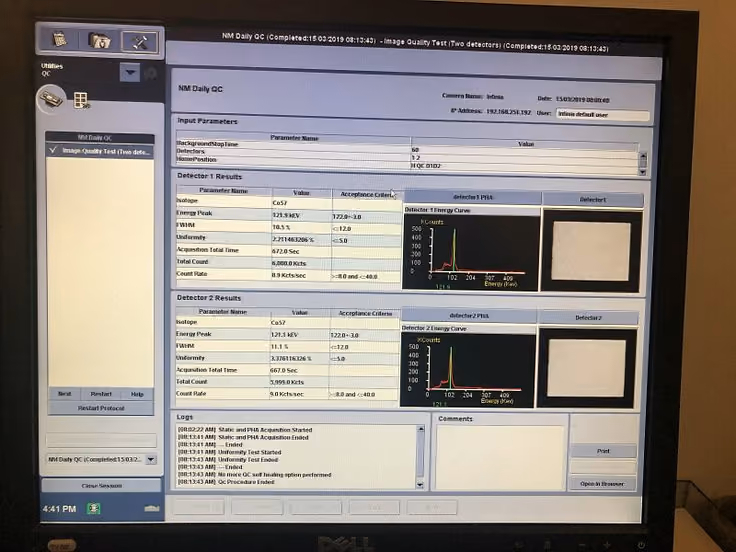Click the Comments text box
Screen dimensions: 736x552
coord(500,457)
